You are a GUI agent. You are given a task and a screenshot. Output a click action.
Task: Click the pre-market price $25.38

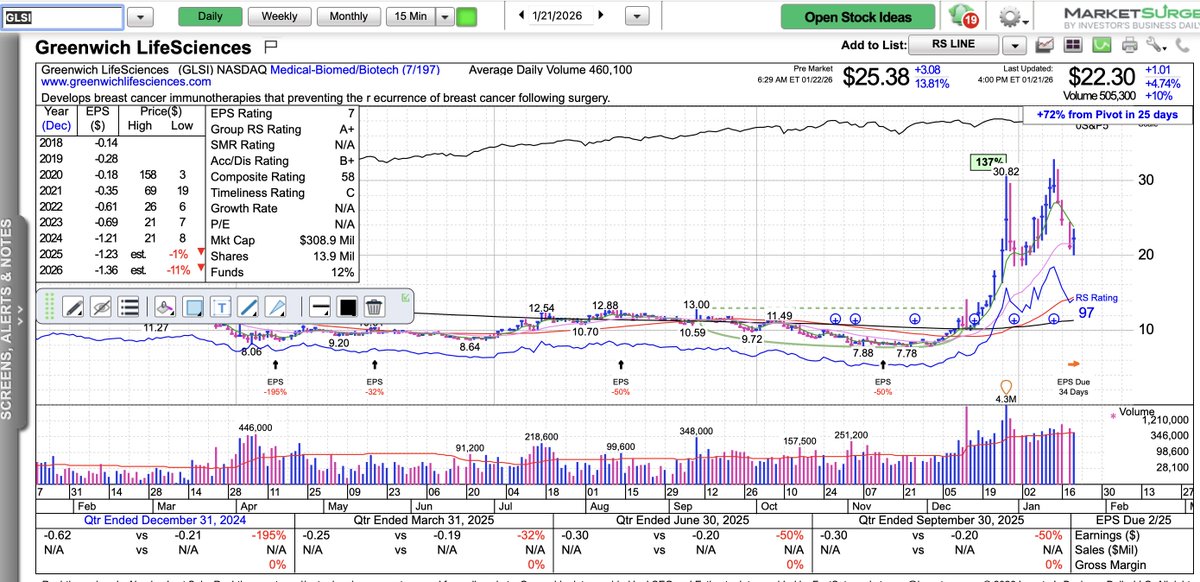point(876,77)
